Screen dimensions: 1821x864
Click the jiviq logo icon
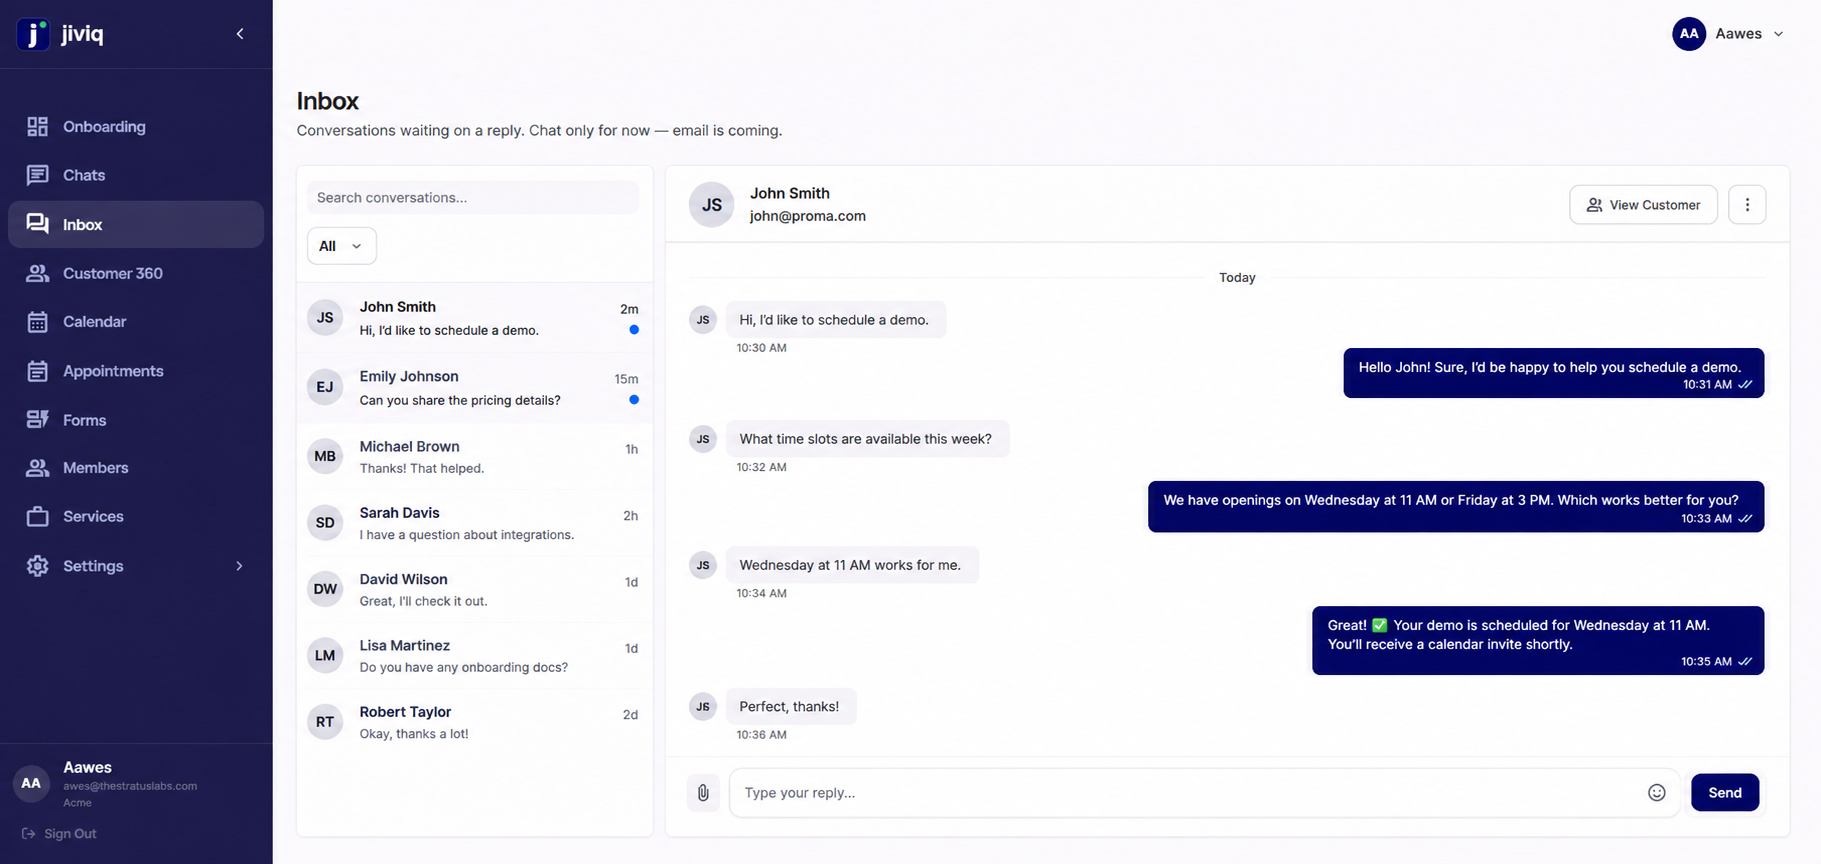(33, 34)
